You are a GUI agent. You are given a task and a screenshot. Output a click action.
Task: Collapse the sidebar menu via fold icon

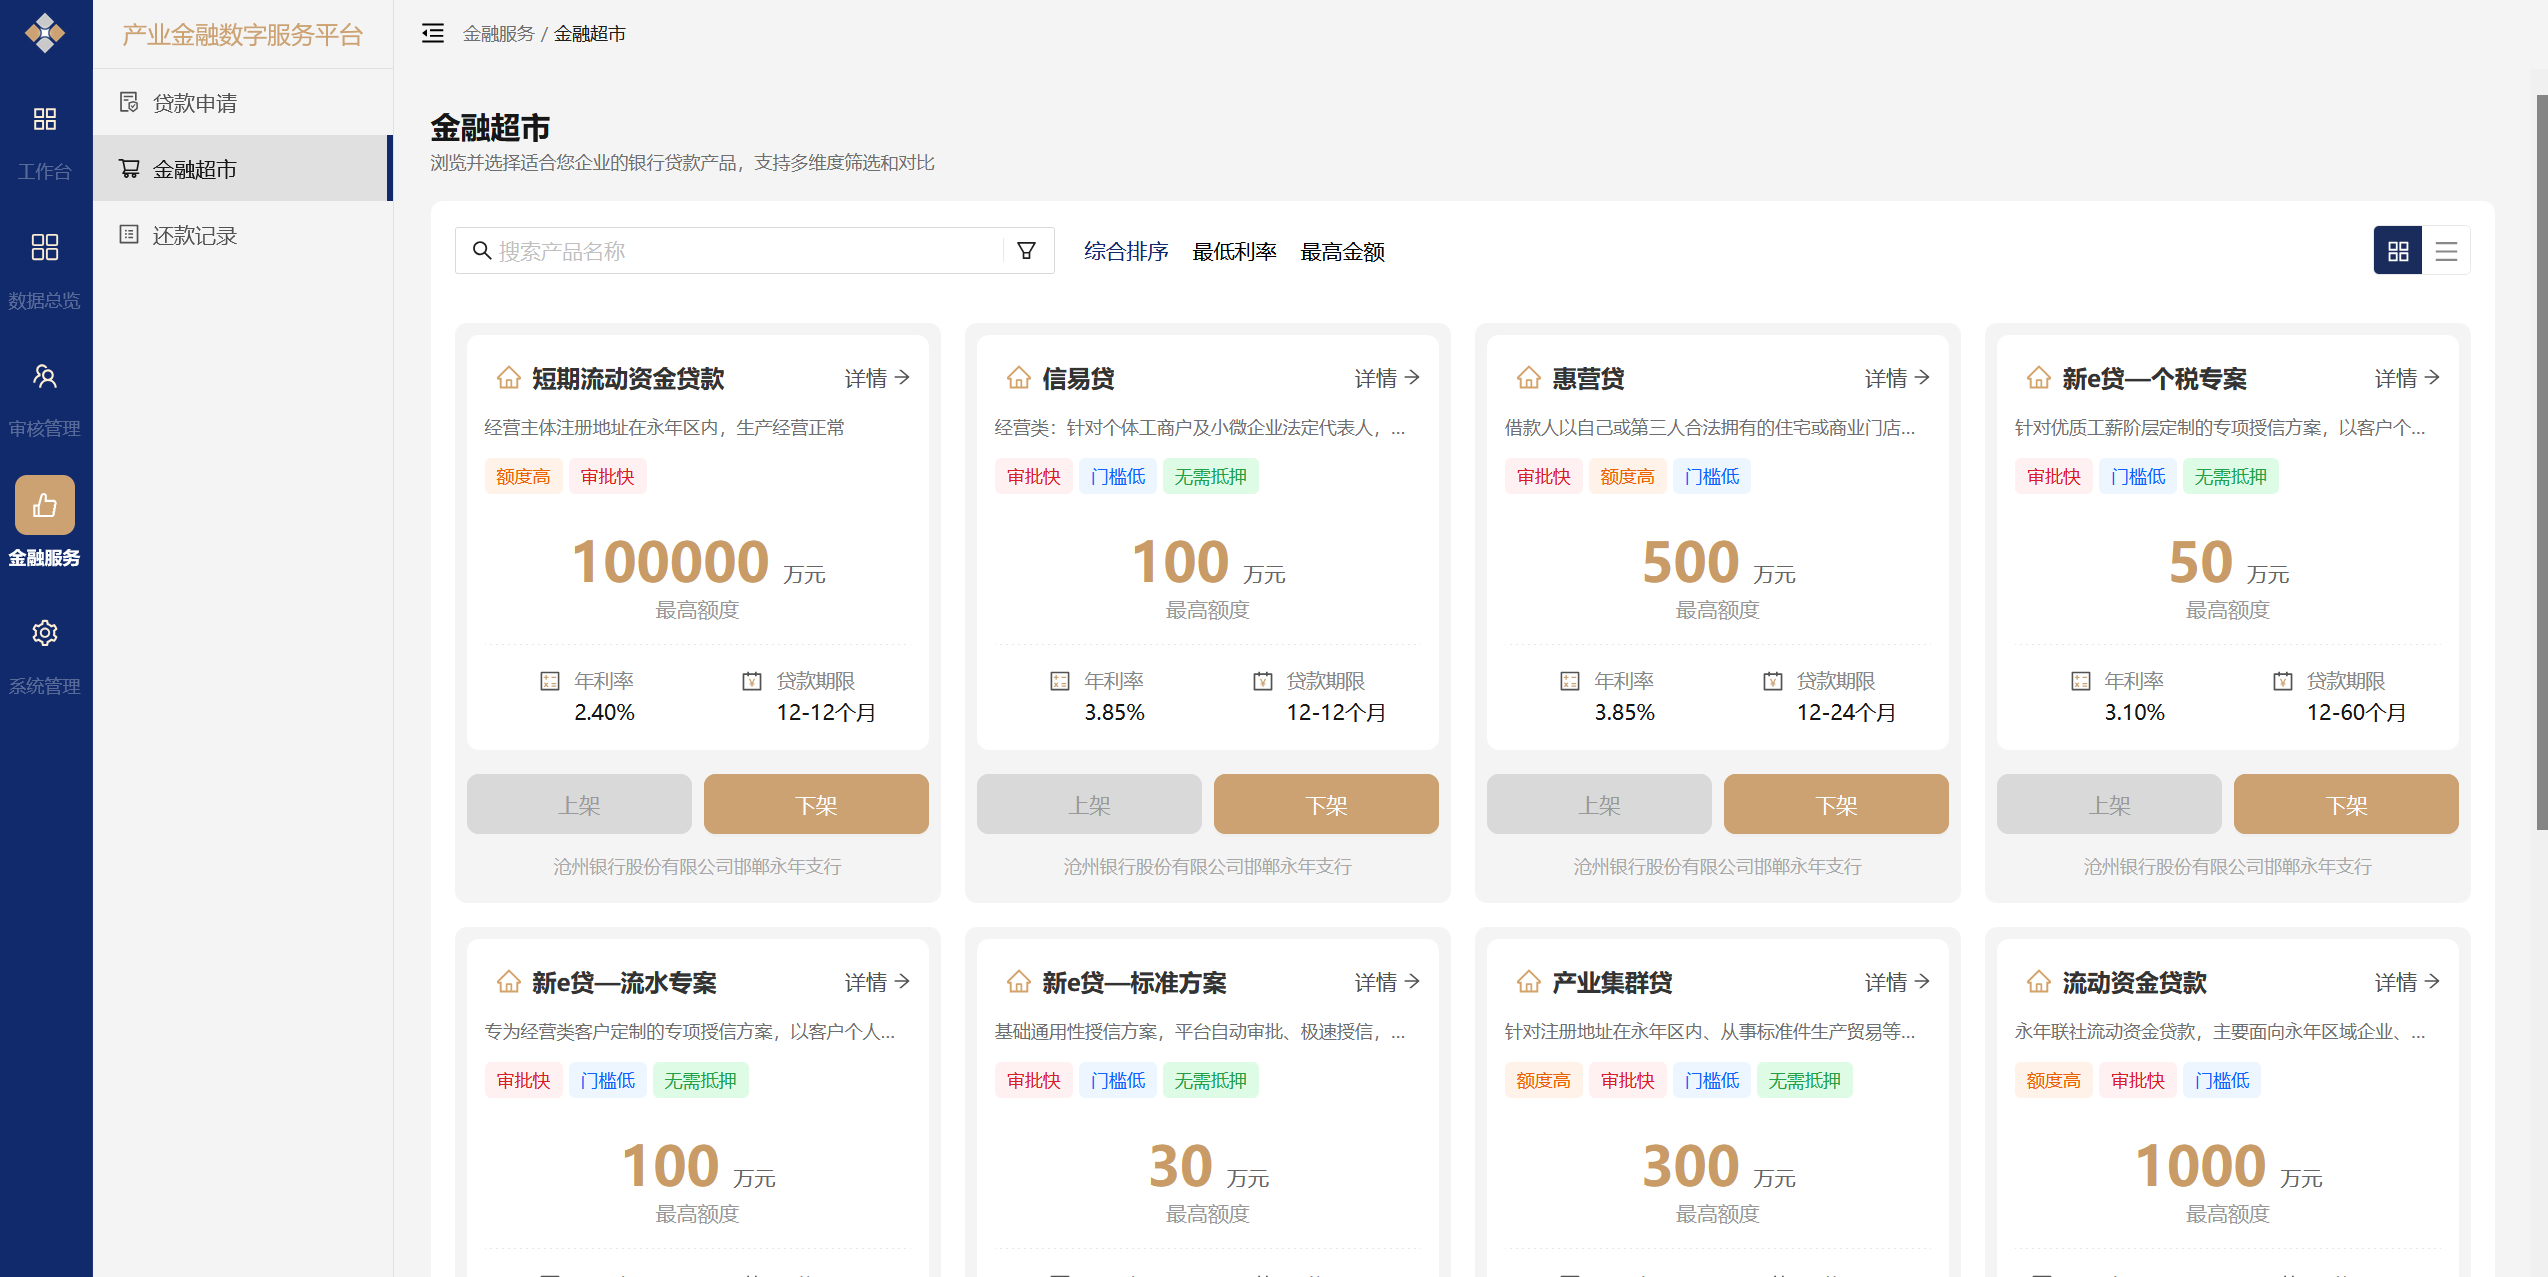pyautogui.click(x=433, y=34)
